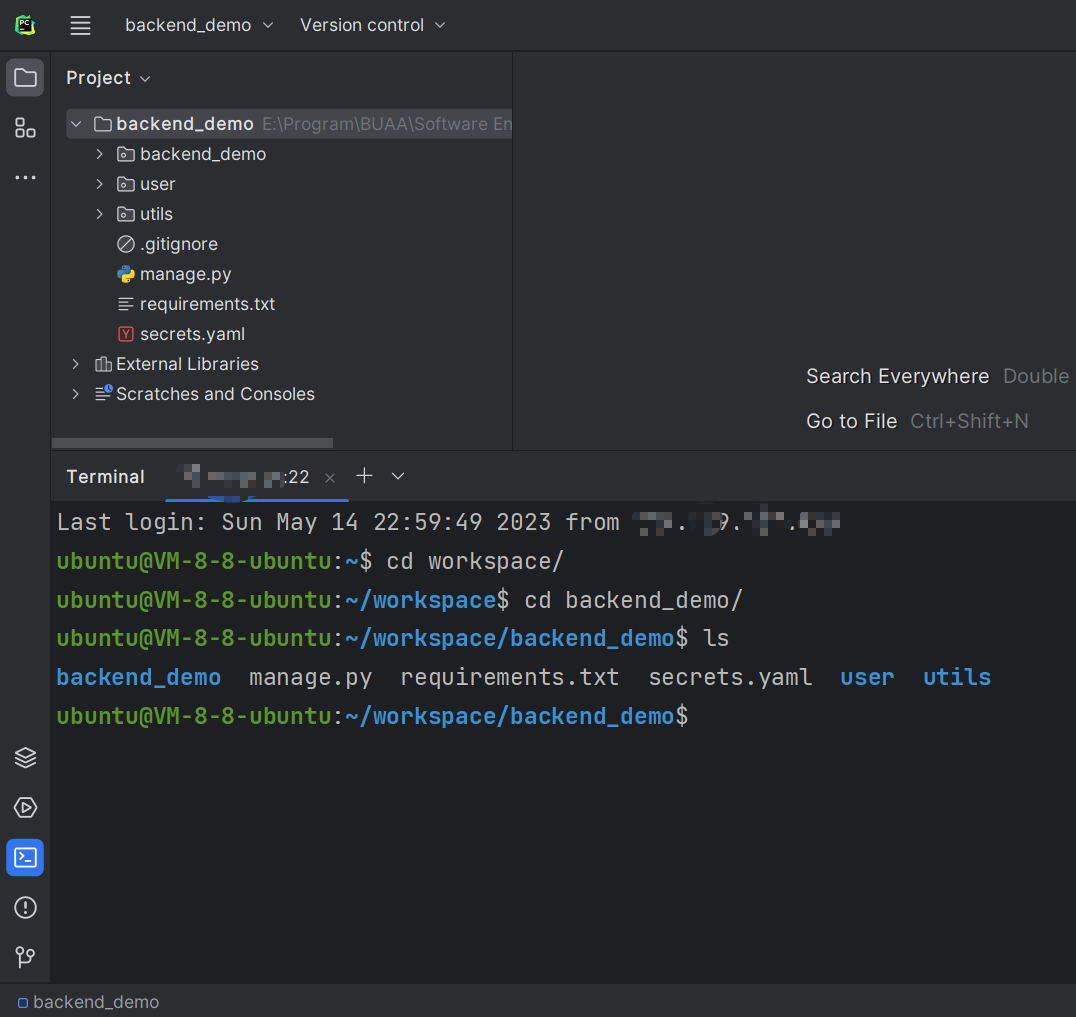Image resolution: width=1076 pixels, height=1017 pixels.
Task: Open the Services tool window
Action: 25,808
